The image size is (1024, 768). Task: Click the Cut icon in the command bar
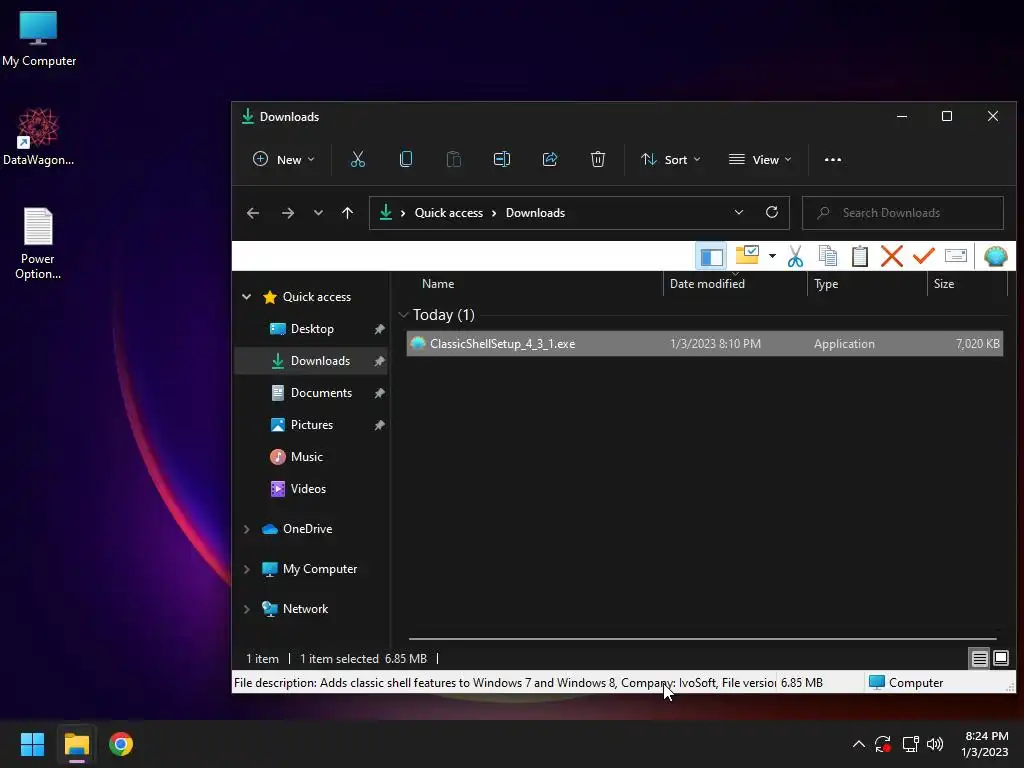tap(357, 159)
